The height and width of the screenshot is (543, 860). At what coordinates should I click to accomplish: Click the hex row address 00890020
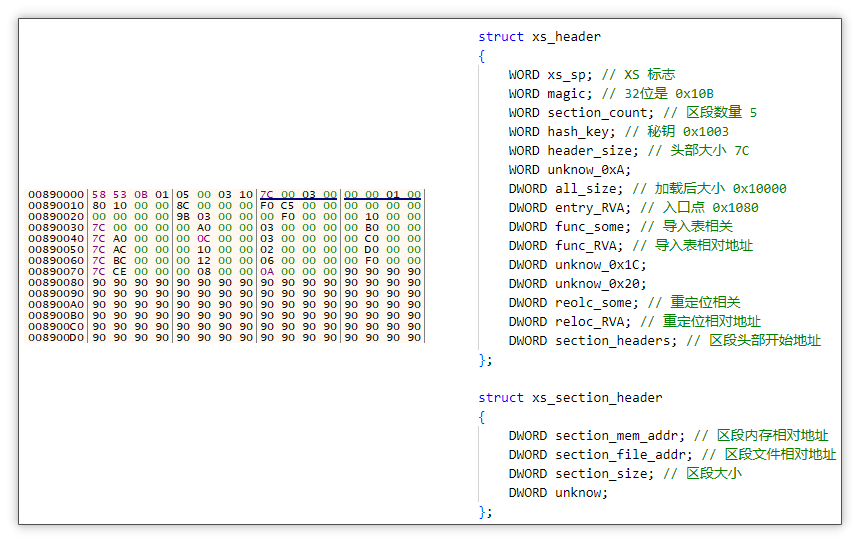pyautogui.click(x=56, y=217)
